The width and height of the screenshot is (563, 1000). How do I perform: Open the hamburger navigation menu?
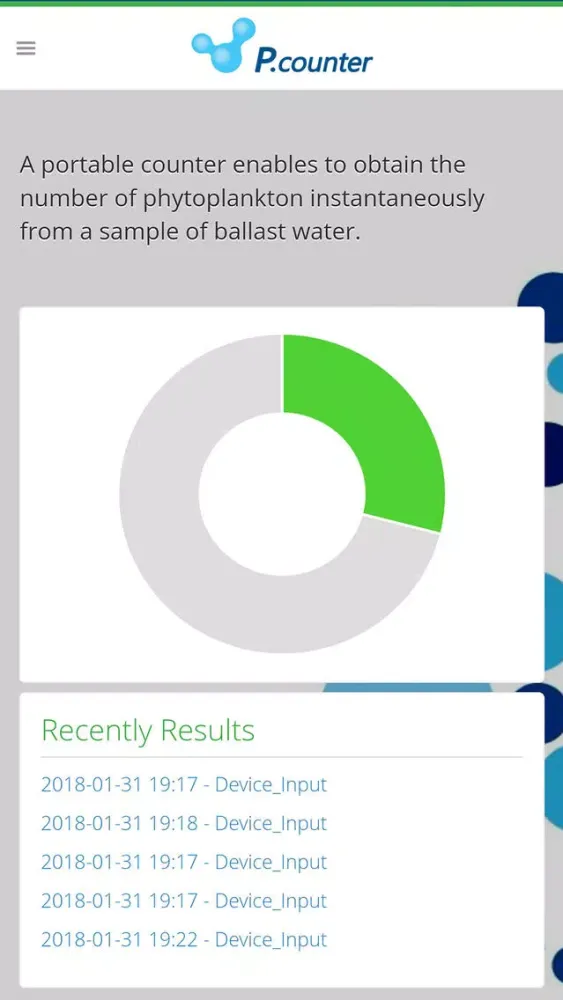click(x=26, y=48)
